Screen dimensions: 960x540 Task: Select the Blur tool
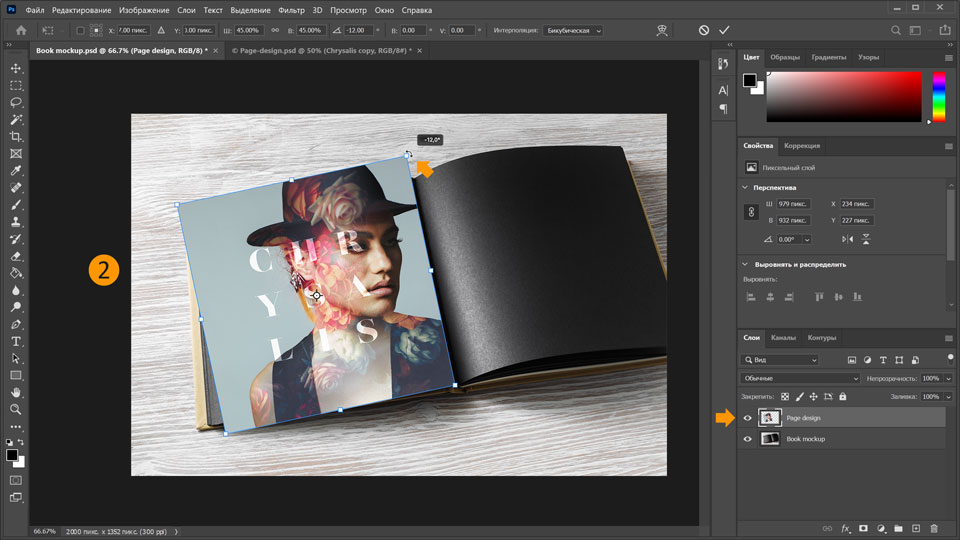coord(16,290)
